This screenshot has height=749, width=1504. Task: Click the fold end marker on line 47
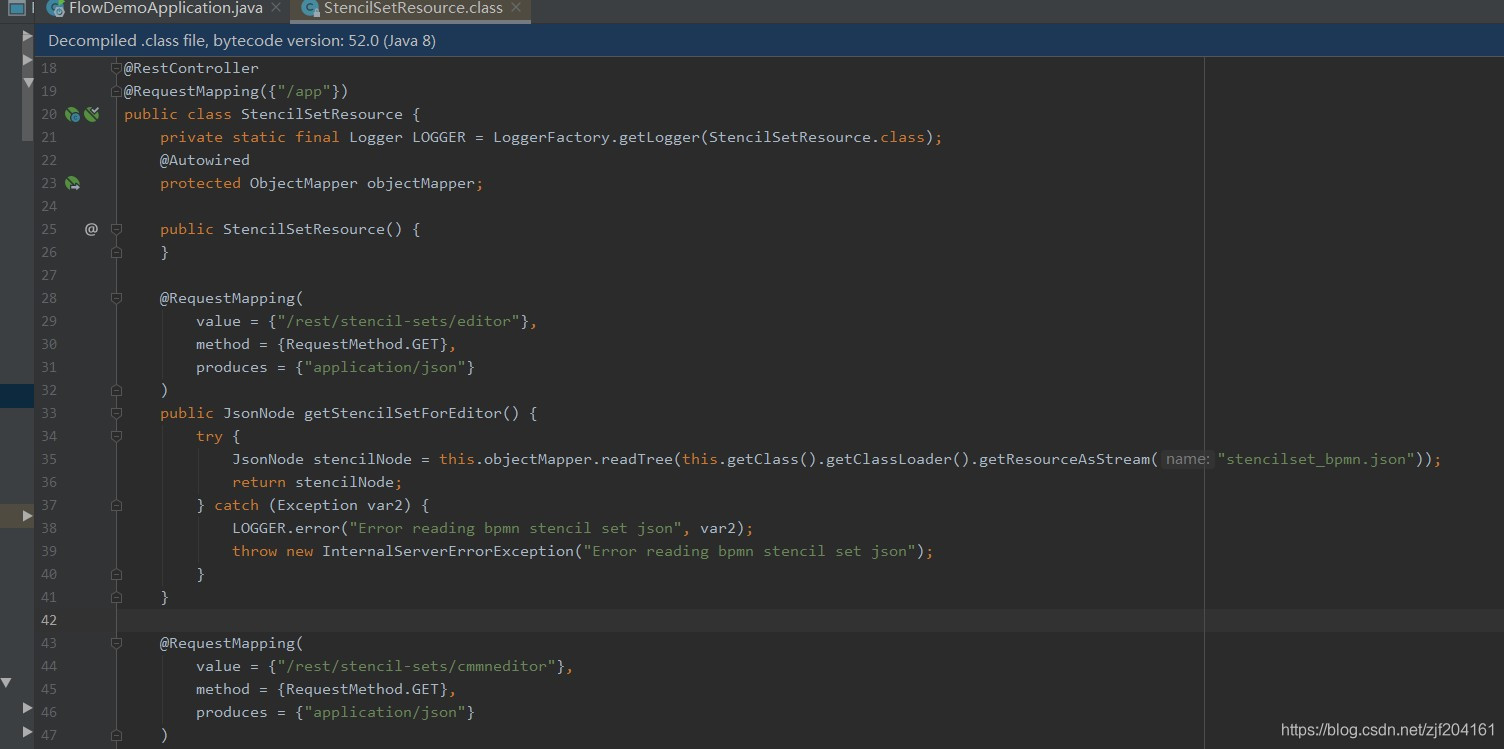116,735
